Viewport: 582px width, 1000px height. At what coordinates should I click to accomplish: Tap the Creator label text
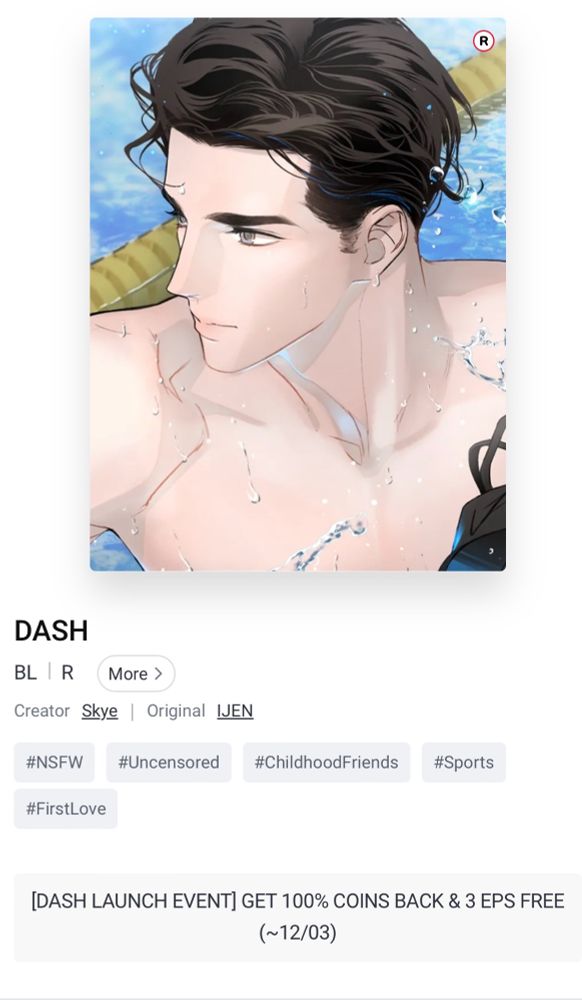(x=42, y=711)
